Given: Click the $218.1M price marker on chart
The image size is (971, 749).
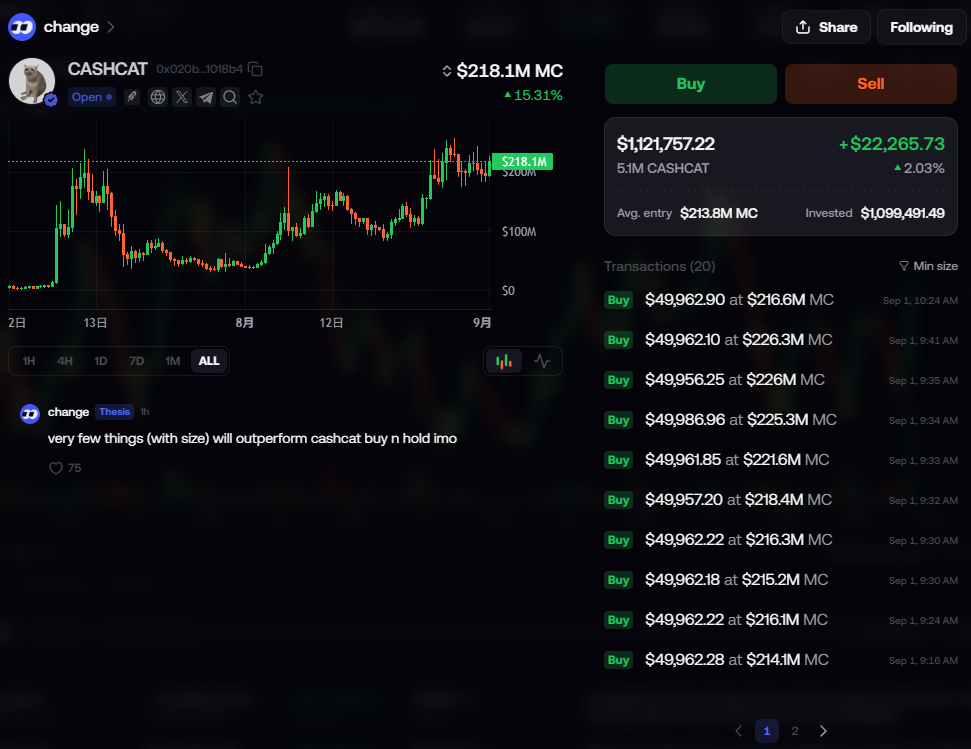Looking at the screenshot, I should [523, 162].
